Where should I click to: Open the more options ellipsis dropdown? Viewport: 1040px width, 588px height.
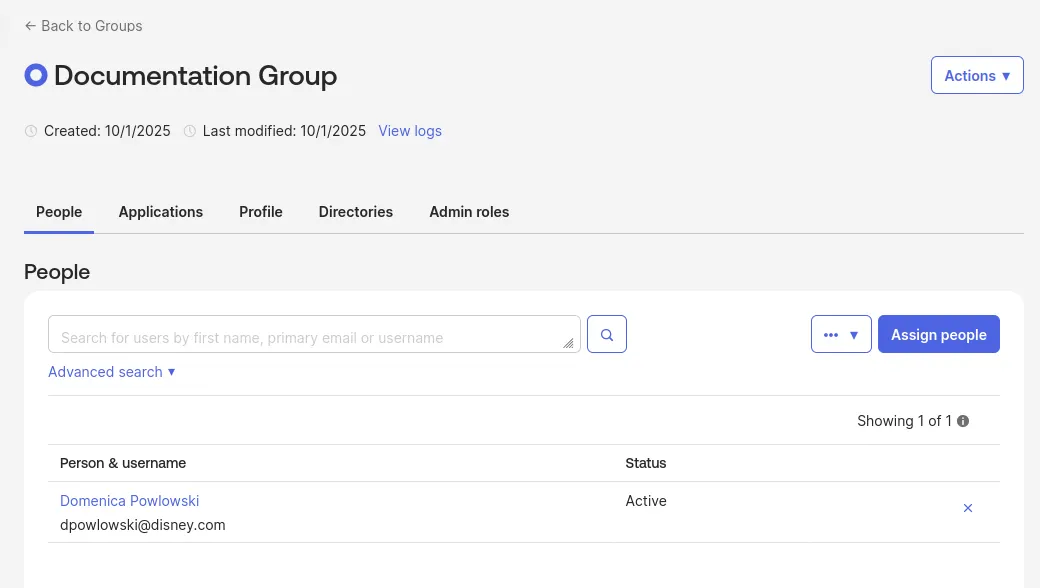tap(841, 334)
